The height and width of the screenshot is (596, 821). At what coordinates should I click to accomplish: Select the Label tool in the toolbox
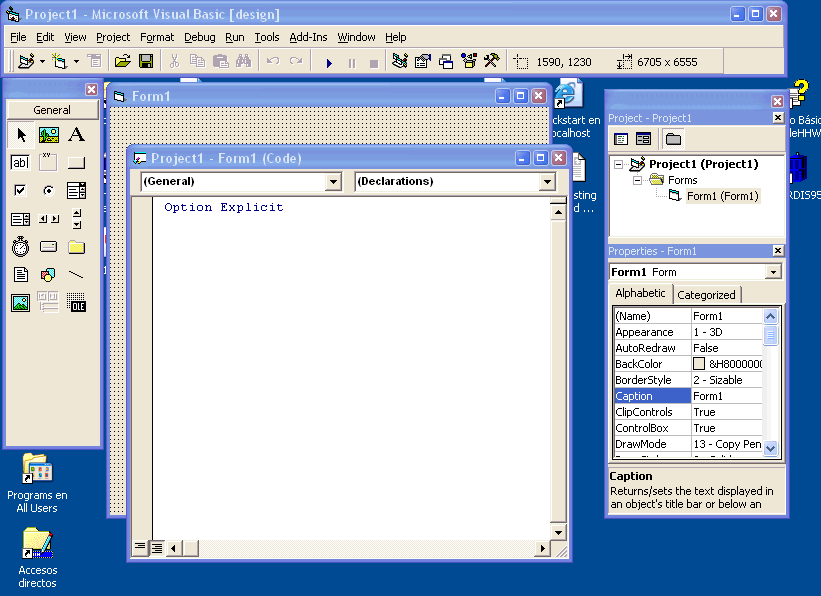77,135
